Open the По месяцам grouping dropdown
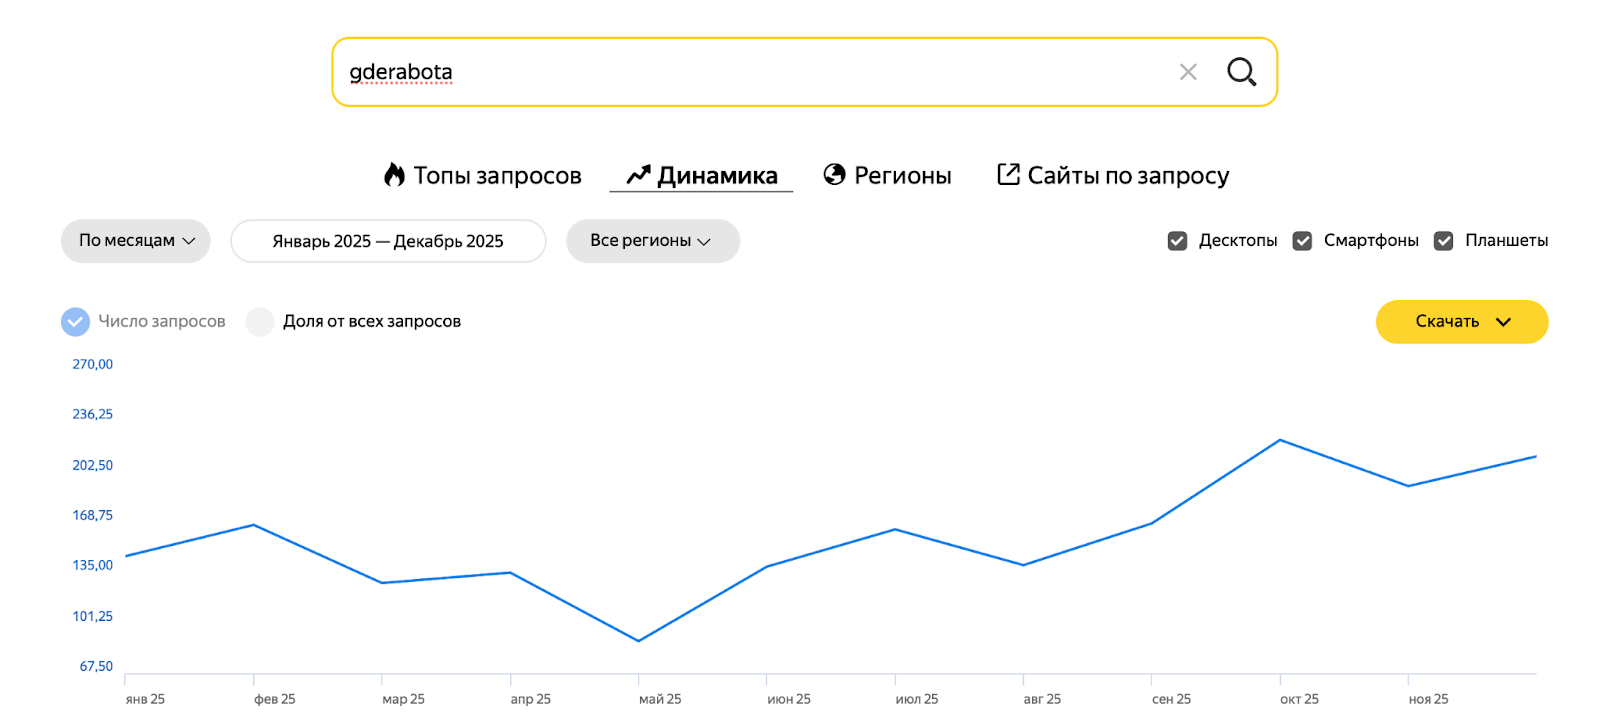 (x=136, y=241)
